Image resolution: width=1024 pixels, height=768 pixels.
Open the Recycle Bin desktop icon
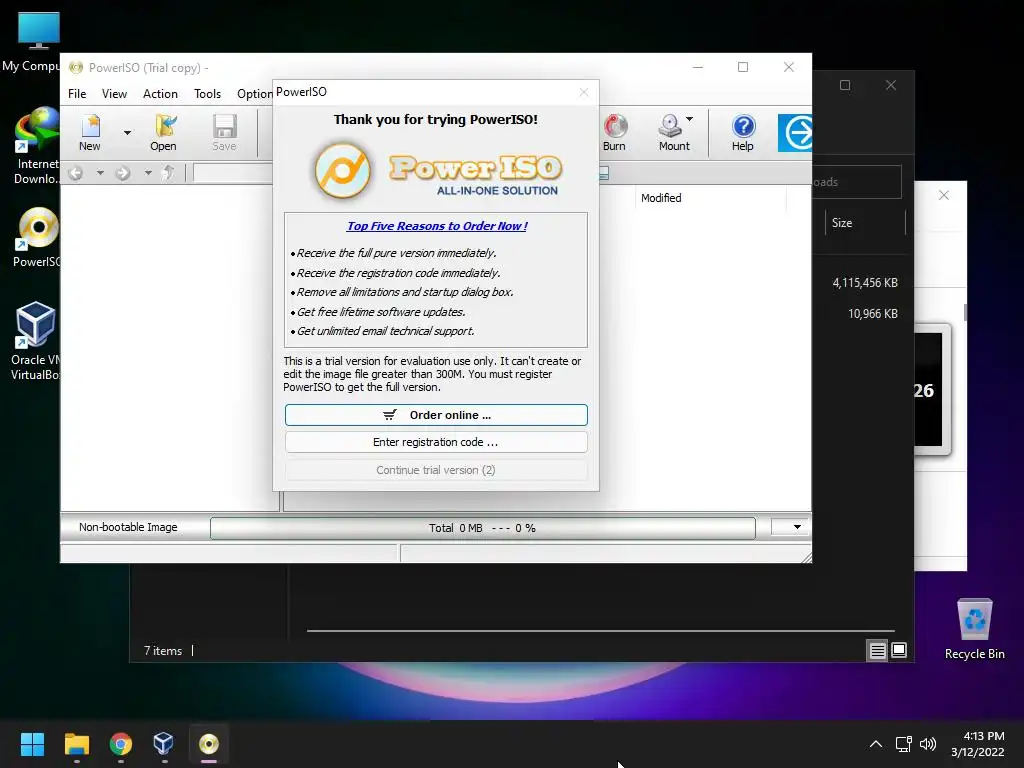974,630
